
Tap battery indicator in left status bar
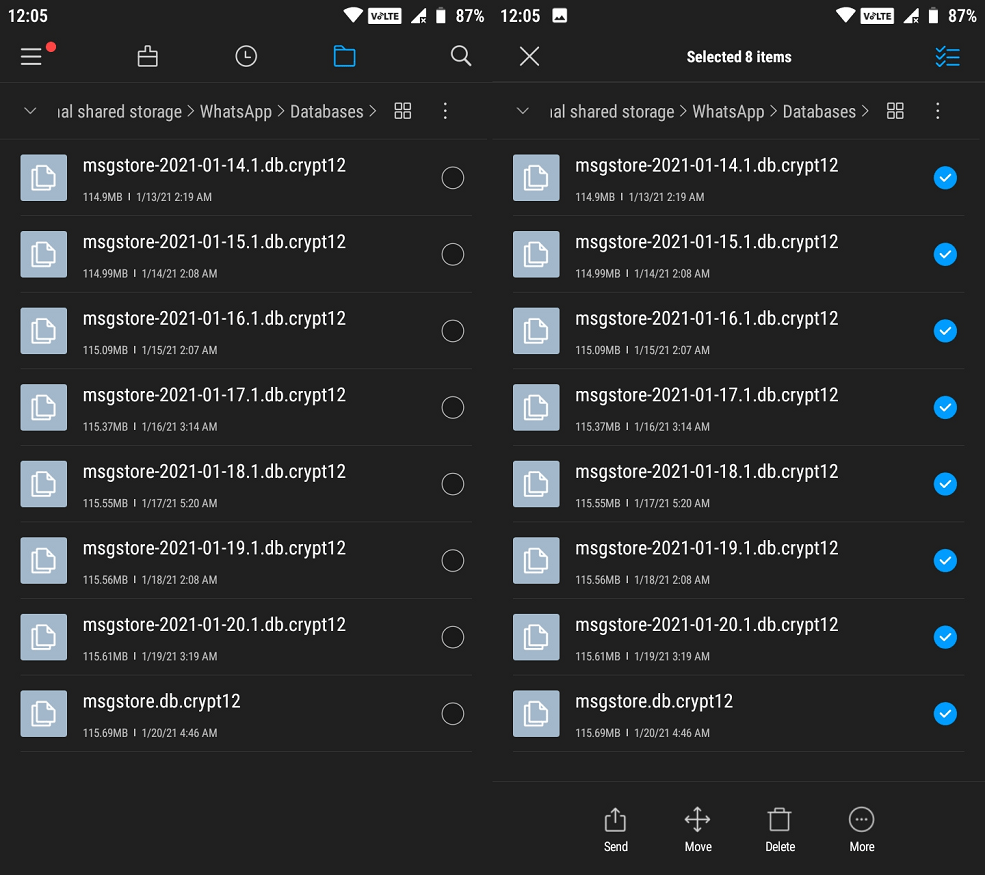click(x=441, y=16)
